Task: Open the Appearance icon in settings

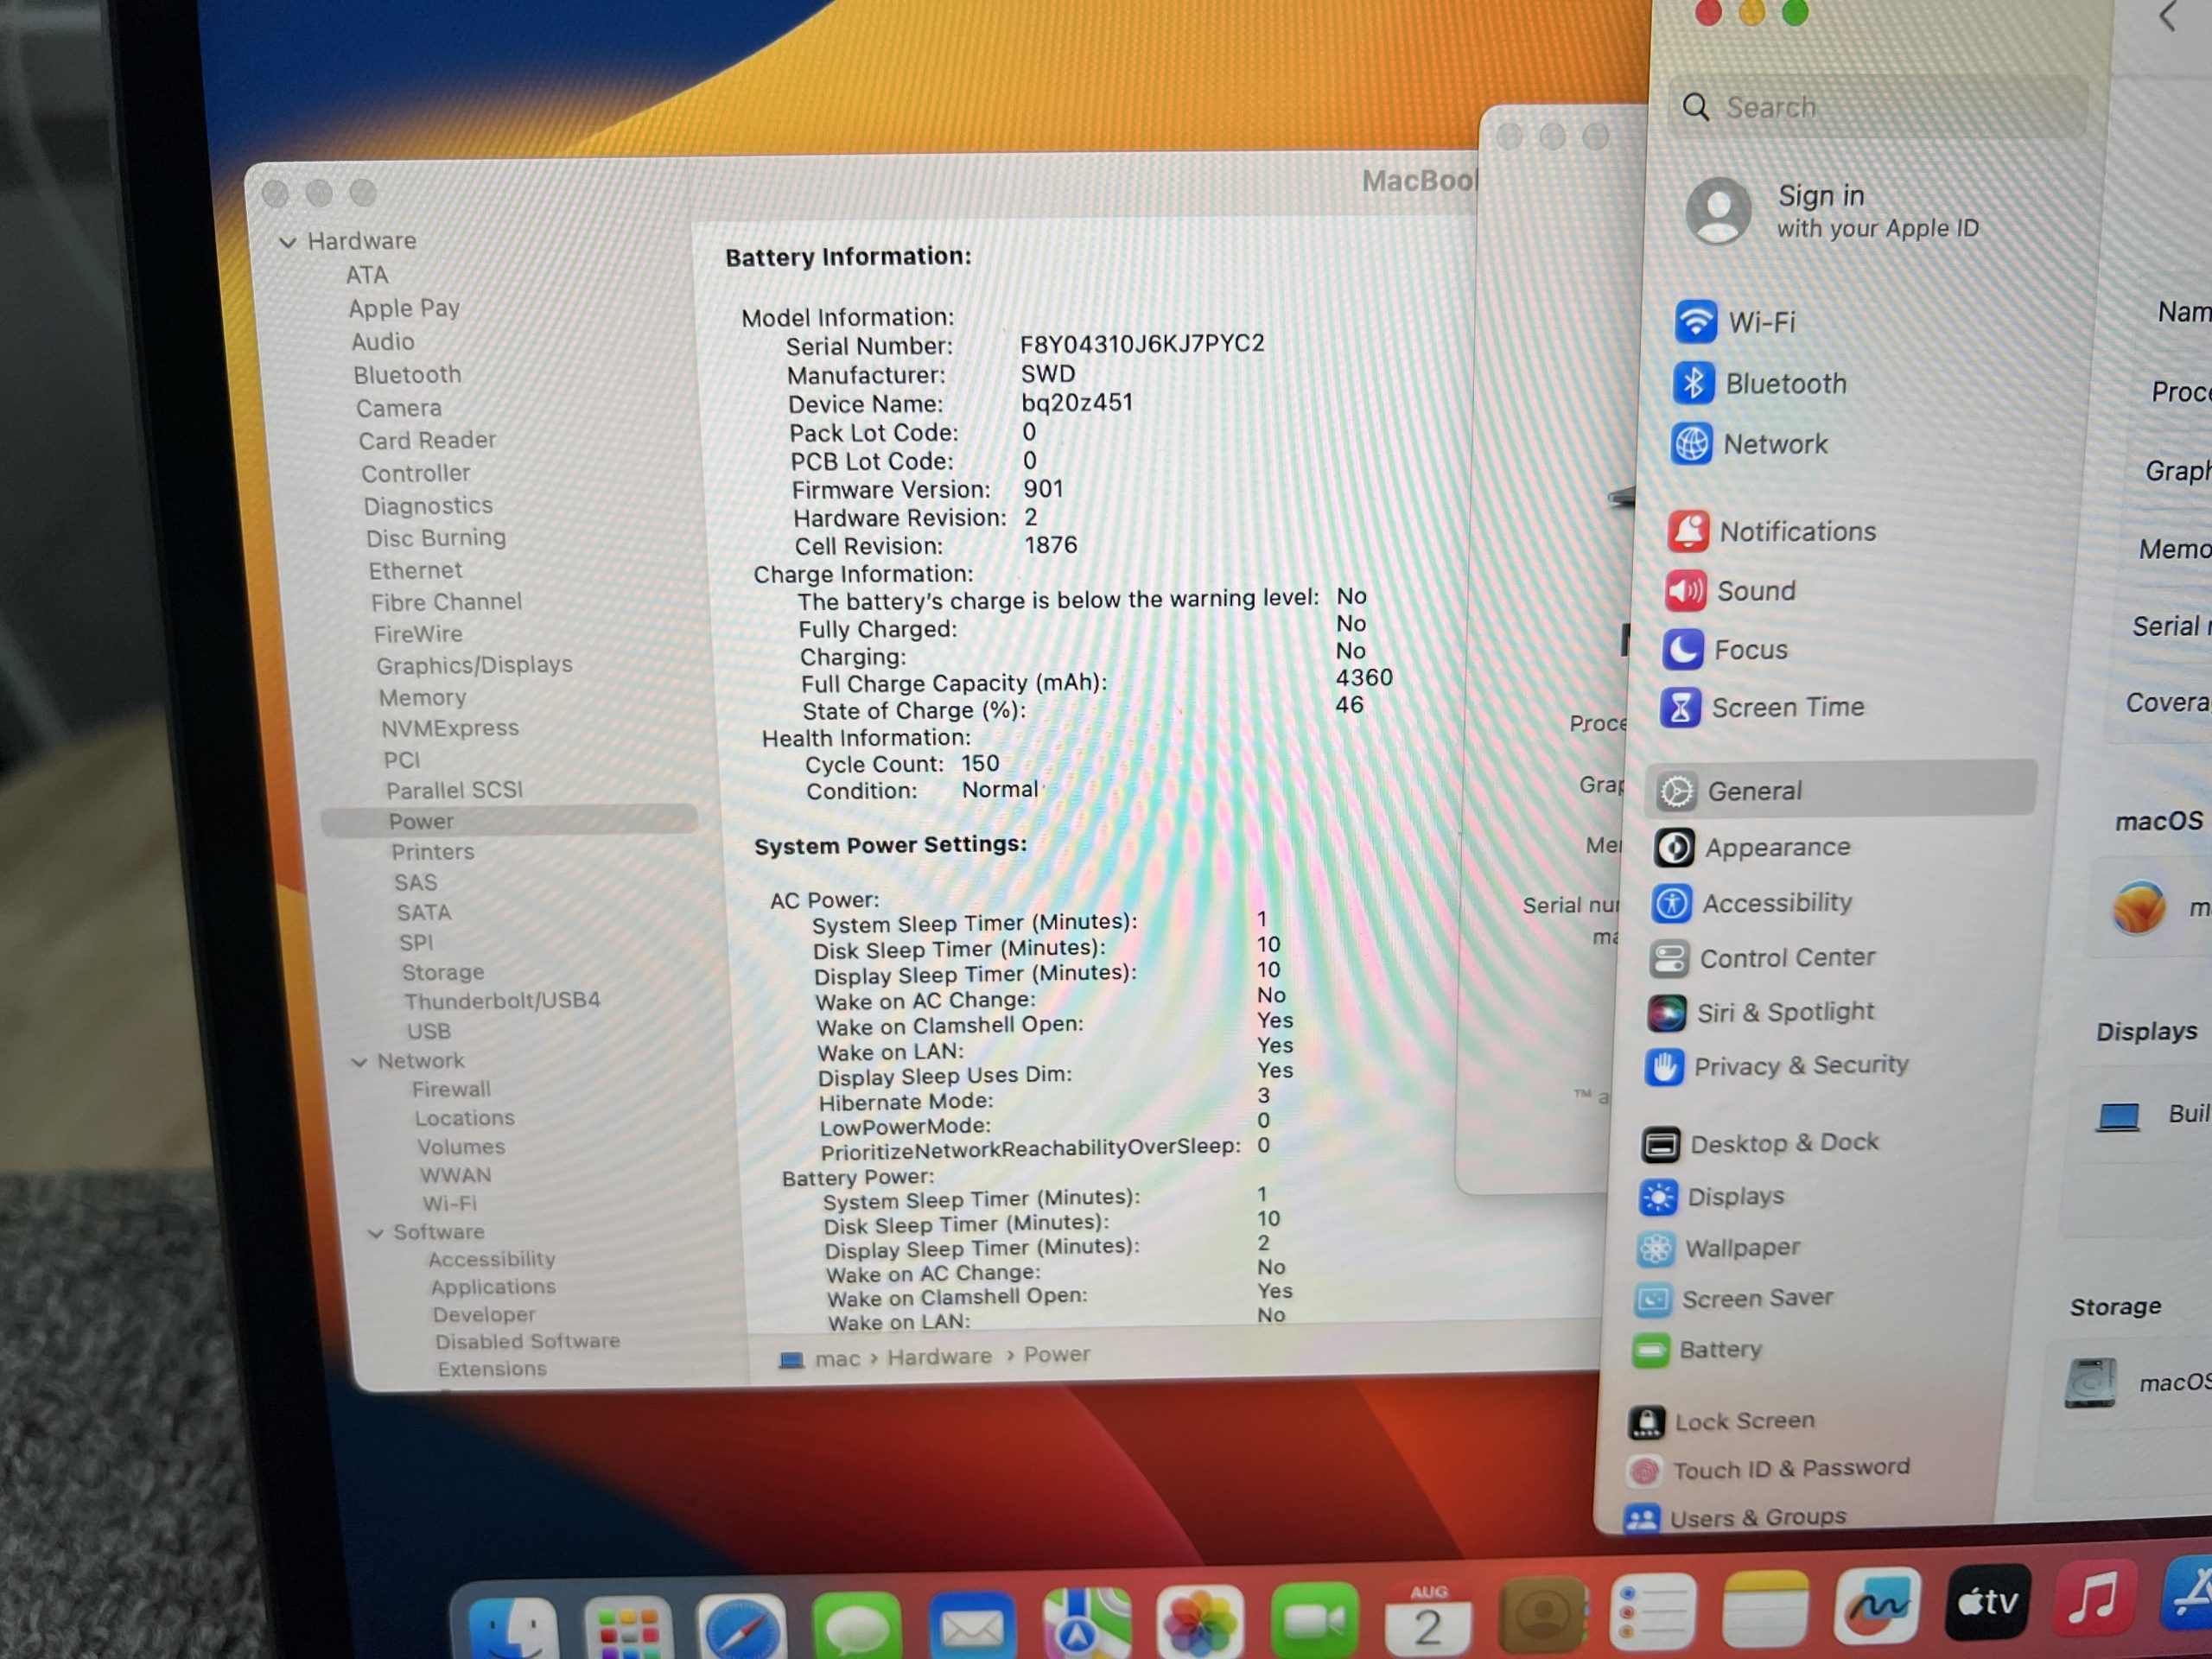Action: point(1674,848)
